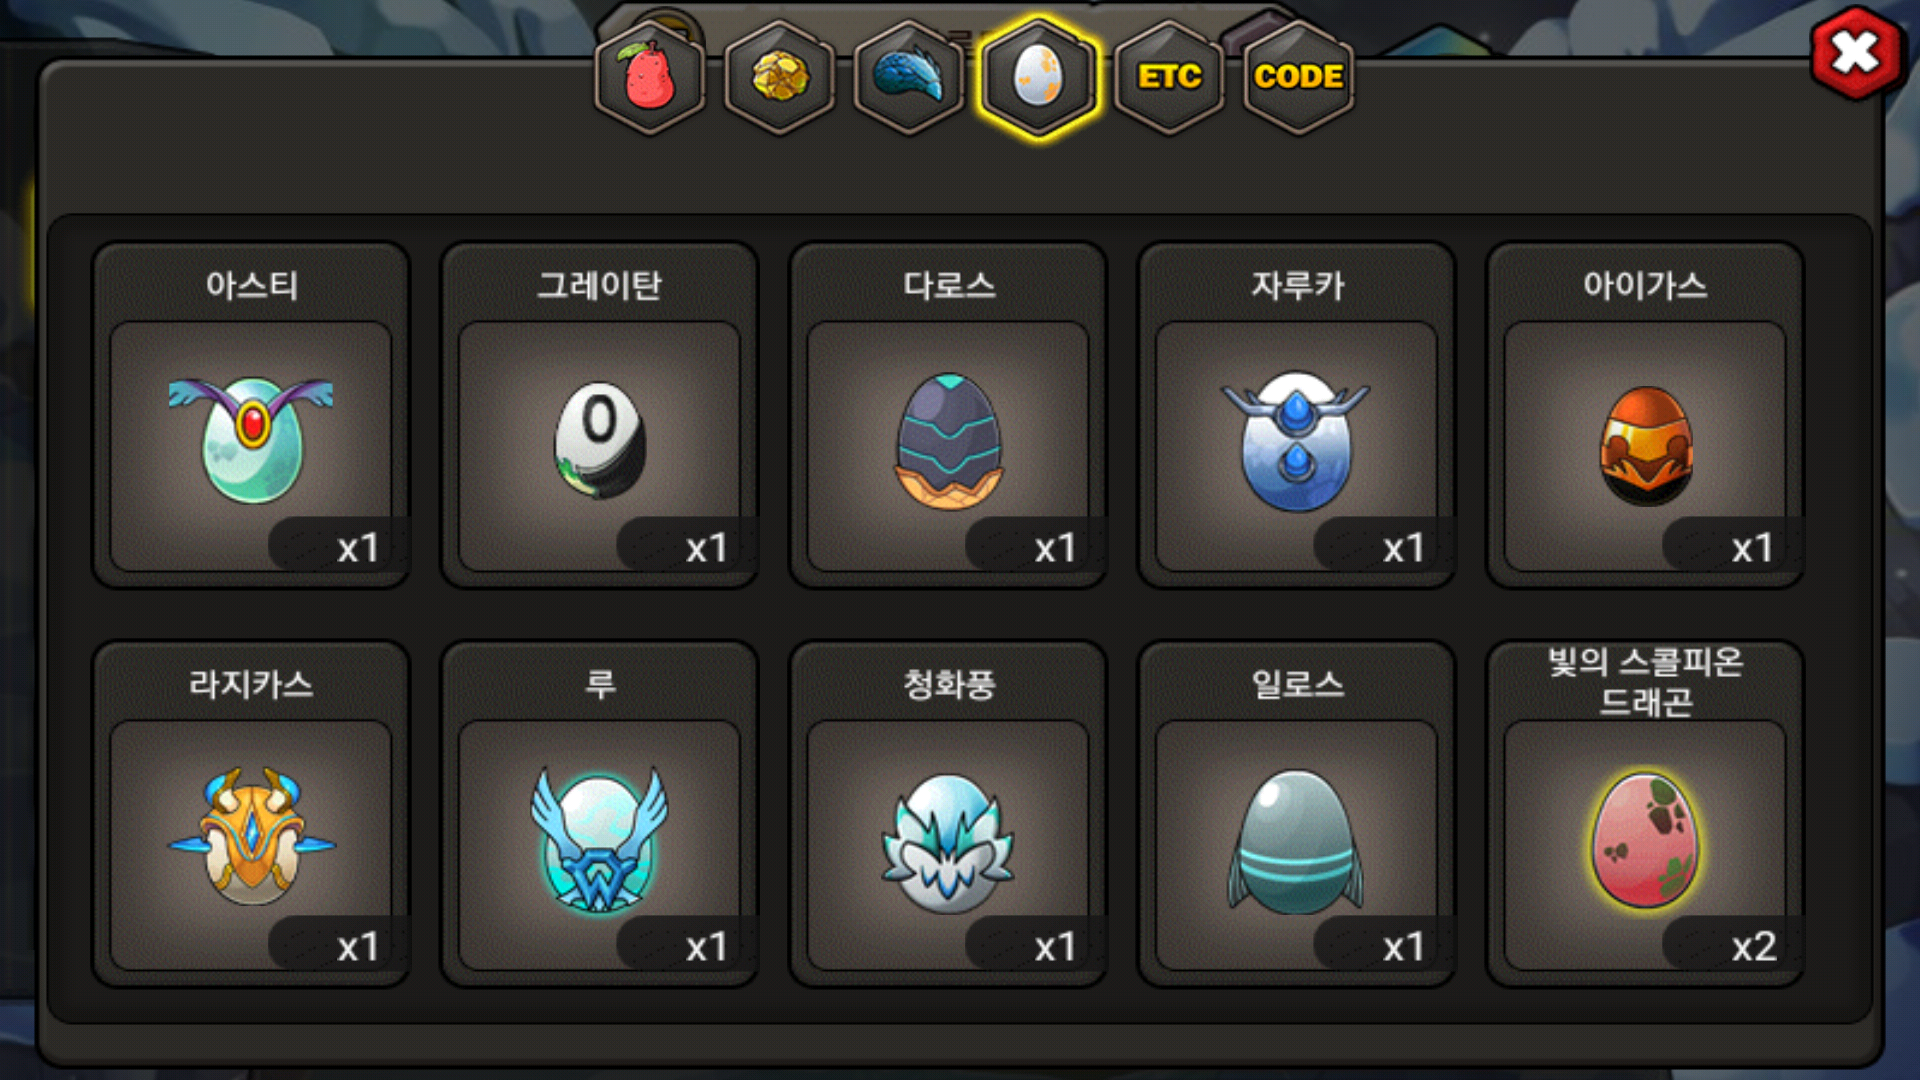The width and height of the screenshot is (1920, 1080).
Task: Open the blue dragon scale tab
Action: pyautogui.click(x=909, y=77)
